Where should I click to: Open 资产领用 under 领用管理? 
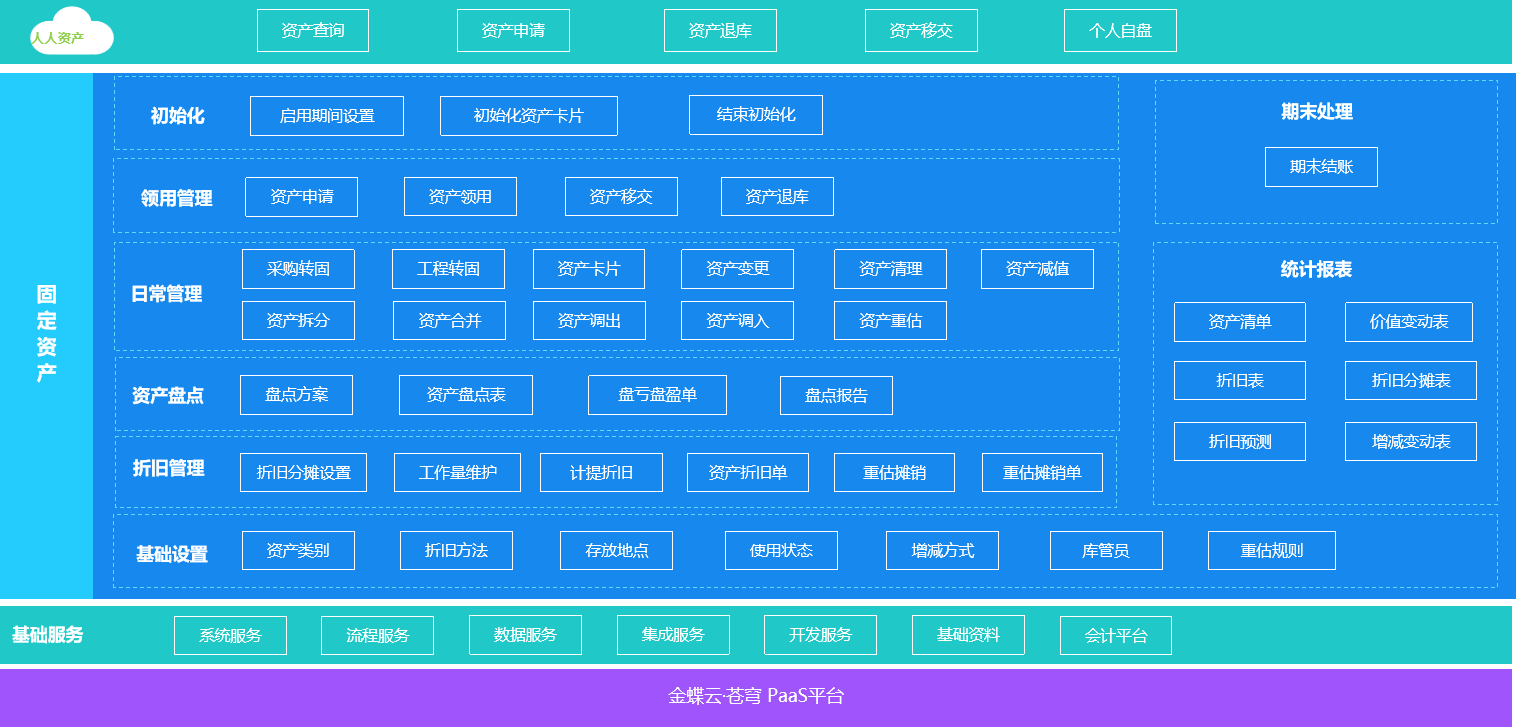click(x=460, y=197)
